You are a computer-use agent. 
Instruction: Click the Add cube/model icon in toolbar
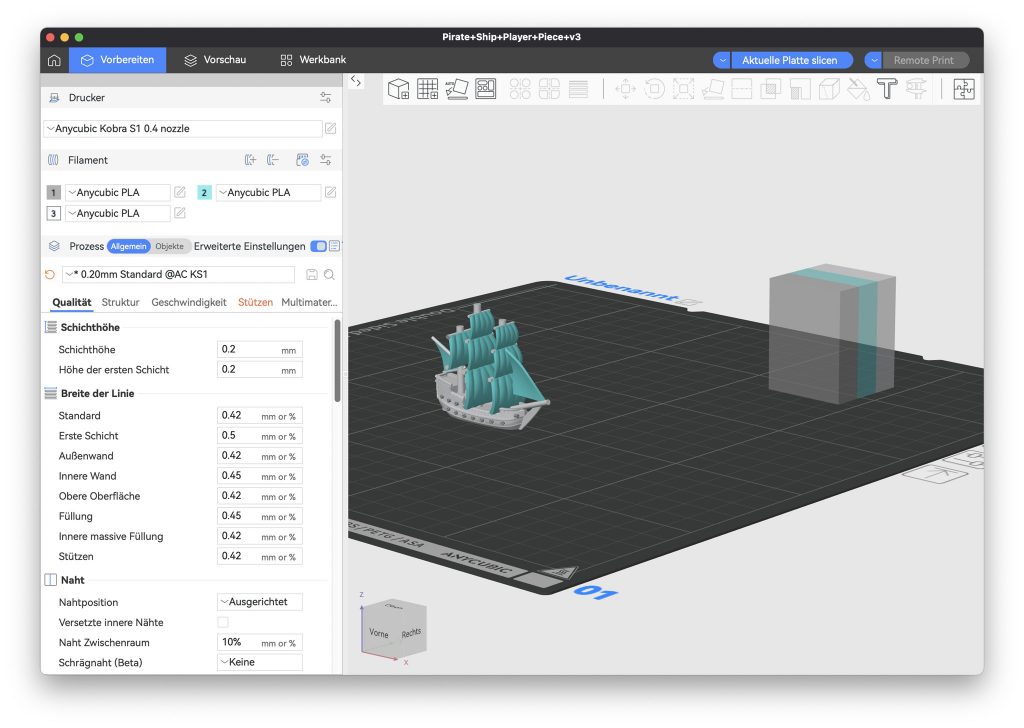pos(398,89)
